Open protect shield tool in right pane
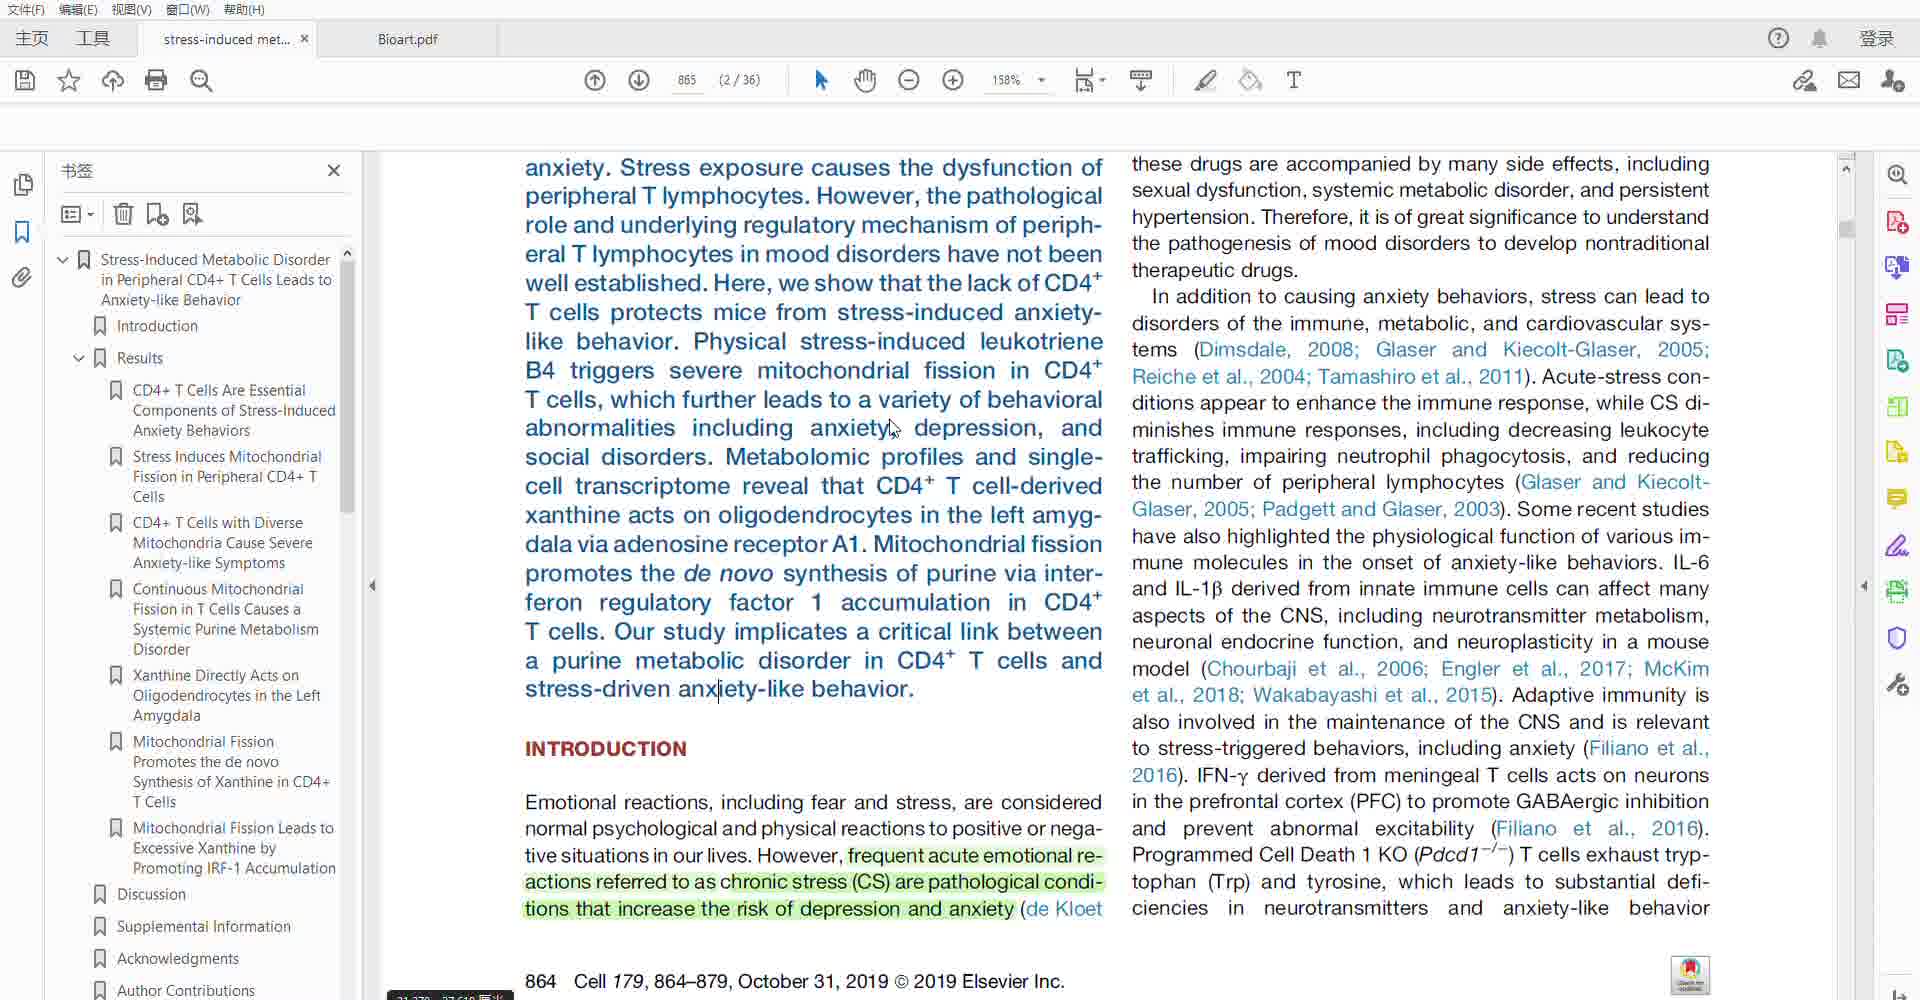 [x=1897, y=638]
